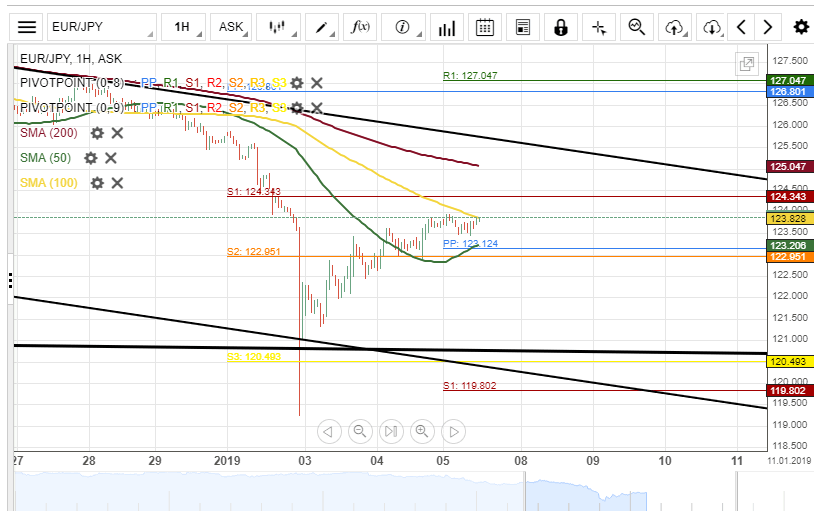814x521 pixels.
Task: Click the 08 date axis label
Action: click(x=521, y=461)
